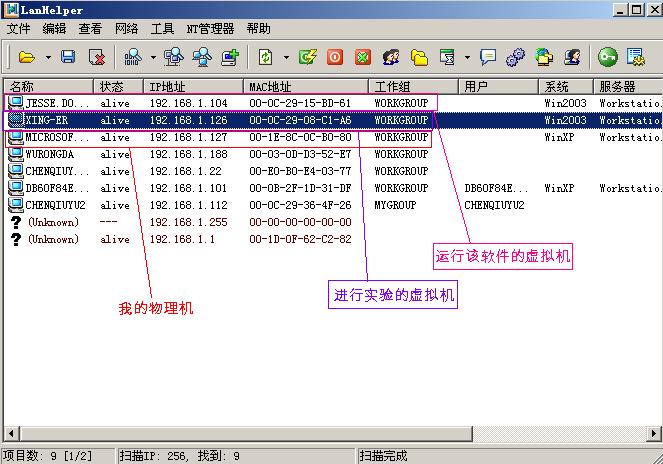
Task: Sort by the 服务器 column header
Action: tap(628, 86)
